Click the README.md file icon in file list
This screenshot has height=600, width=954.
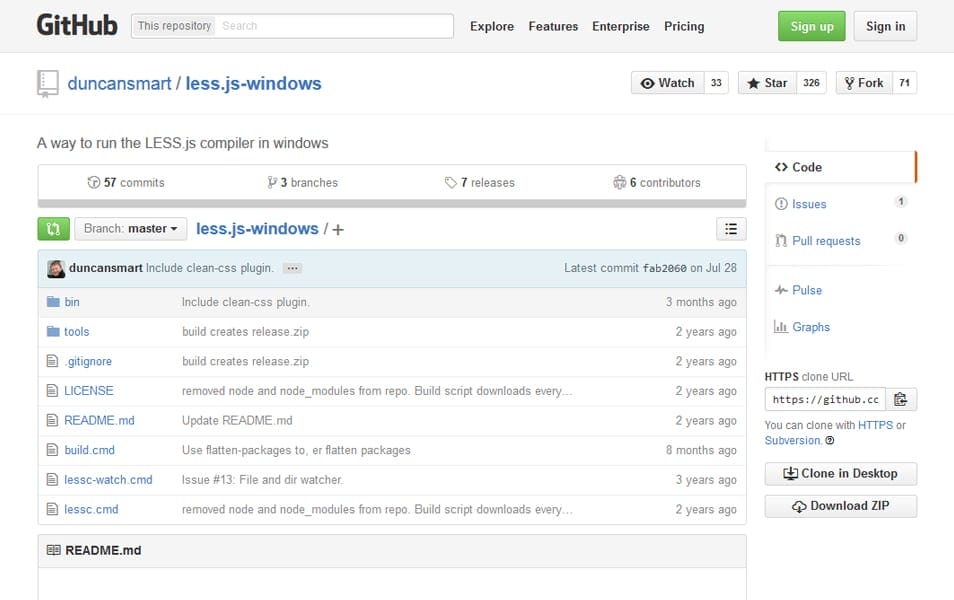[53, 420]
